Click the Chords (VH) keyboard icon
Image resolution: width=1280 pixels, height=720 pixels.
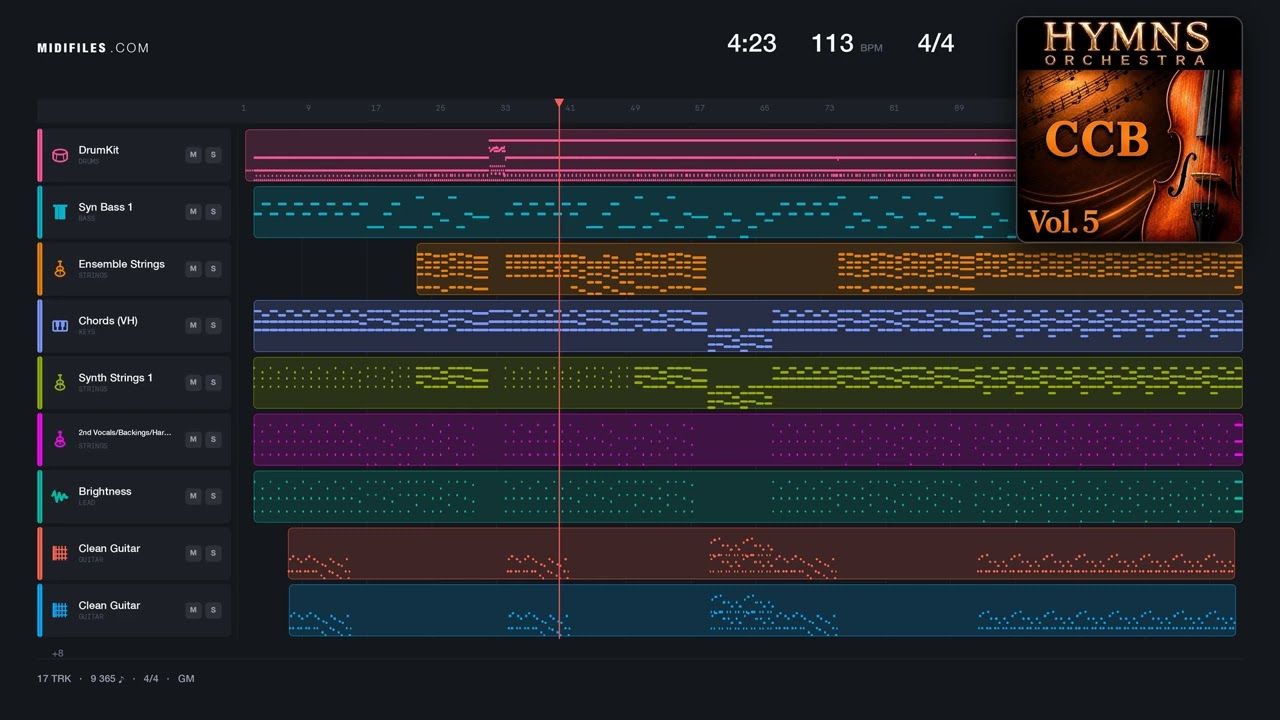click(60, 326)
